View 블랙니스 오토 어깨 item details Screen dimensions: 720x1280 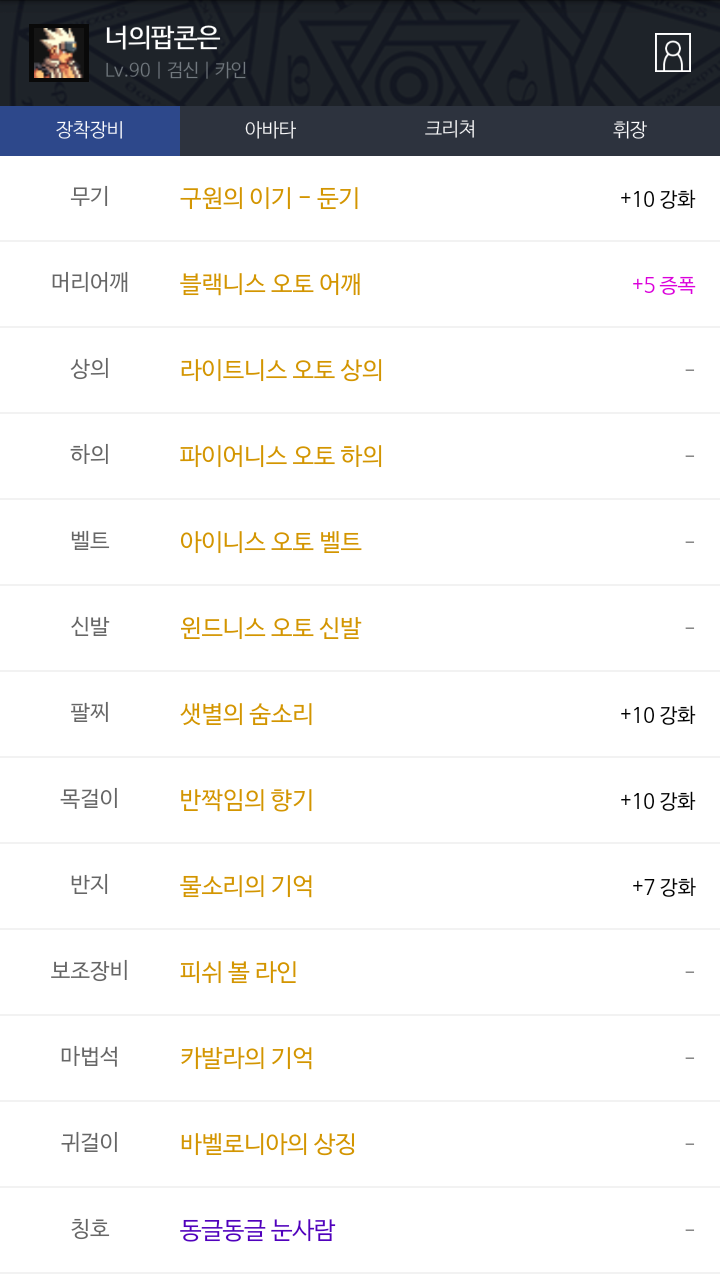pyautogui.click(x=270, y=284)
